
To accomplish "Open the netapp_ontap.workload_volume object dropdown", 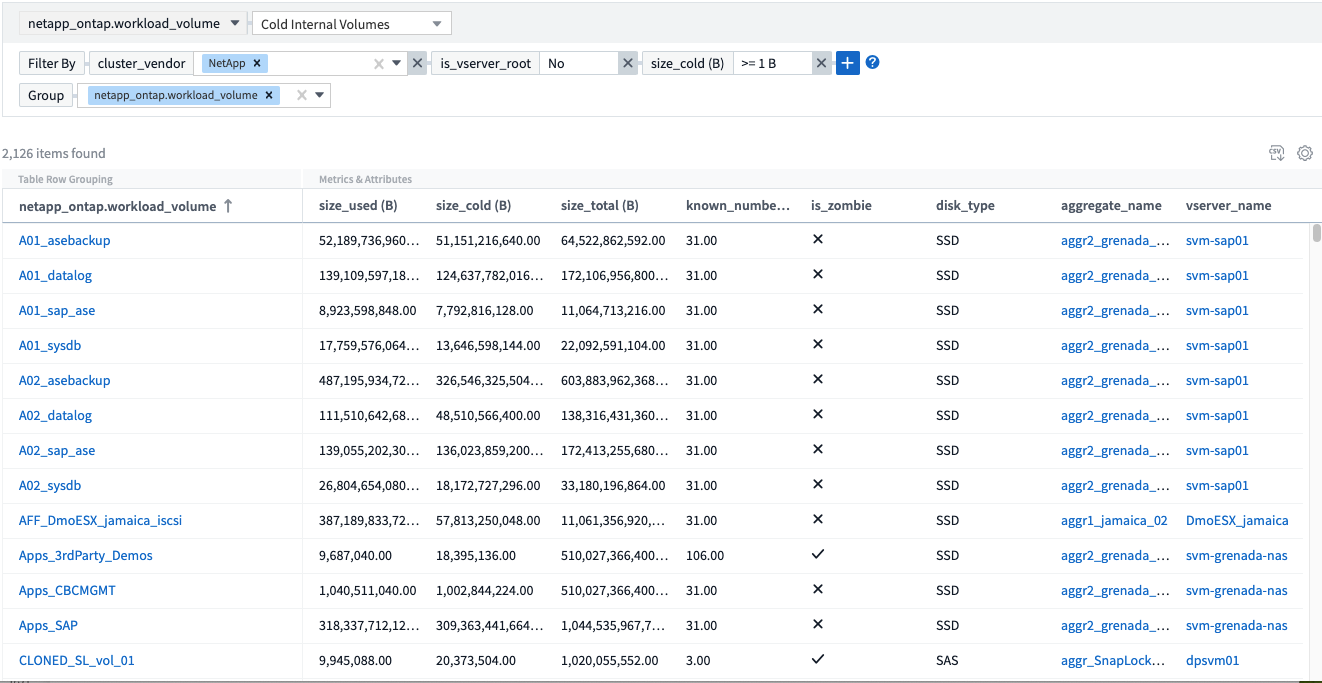I will [234, 23].
